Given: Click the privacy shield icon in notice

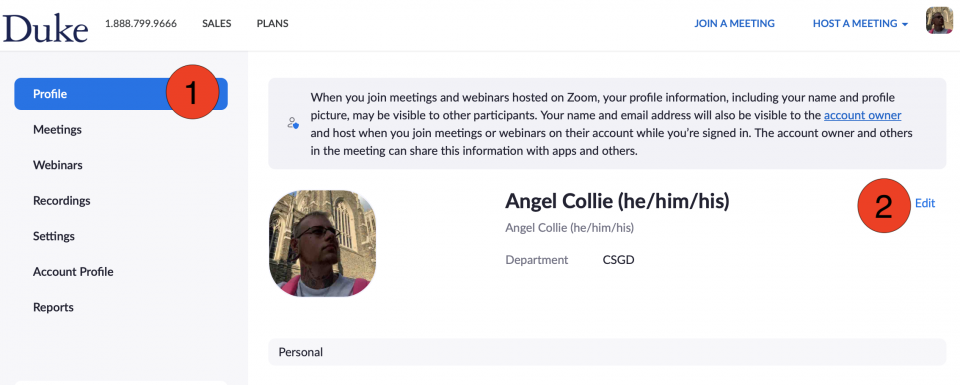Looking at the screenshot, I should coord(293,123).
